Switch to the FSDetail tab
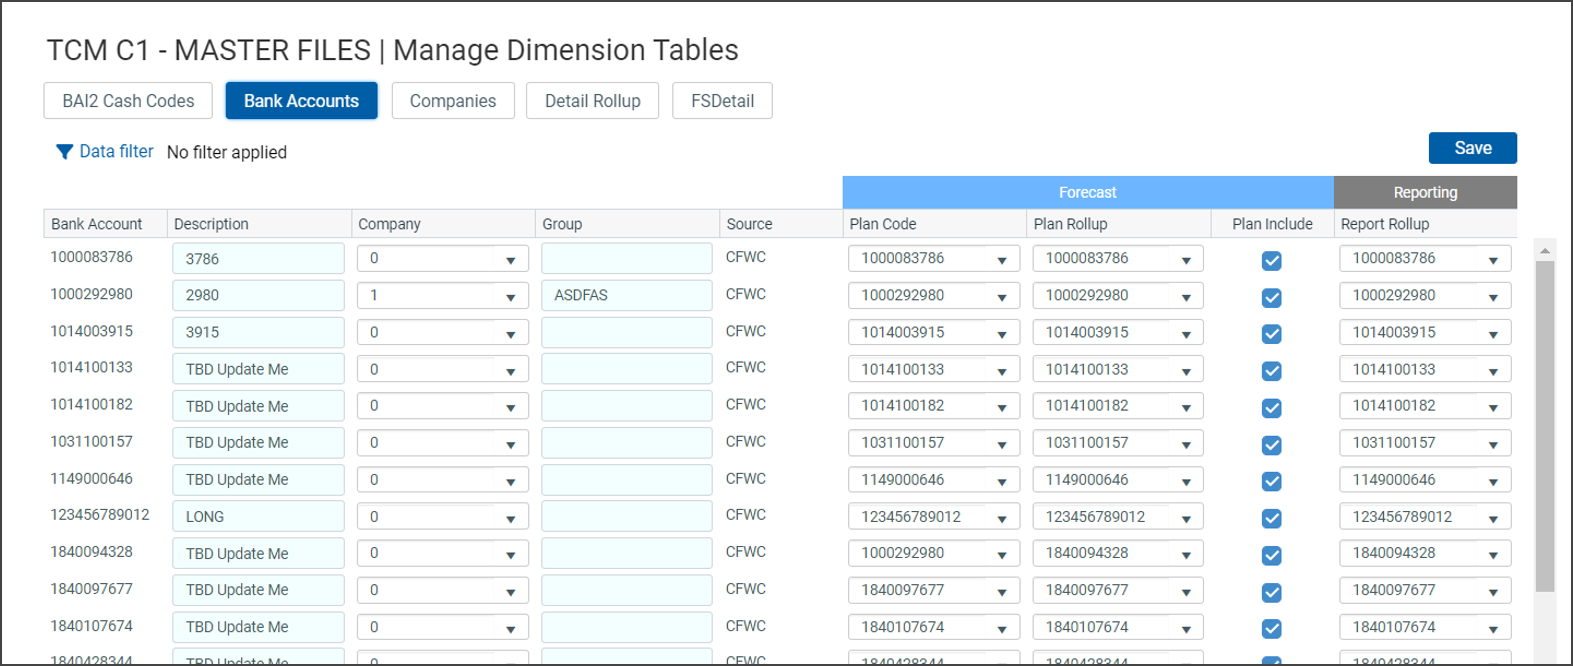 point(722,101)
